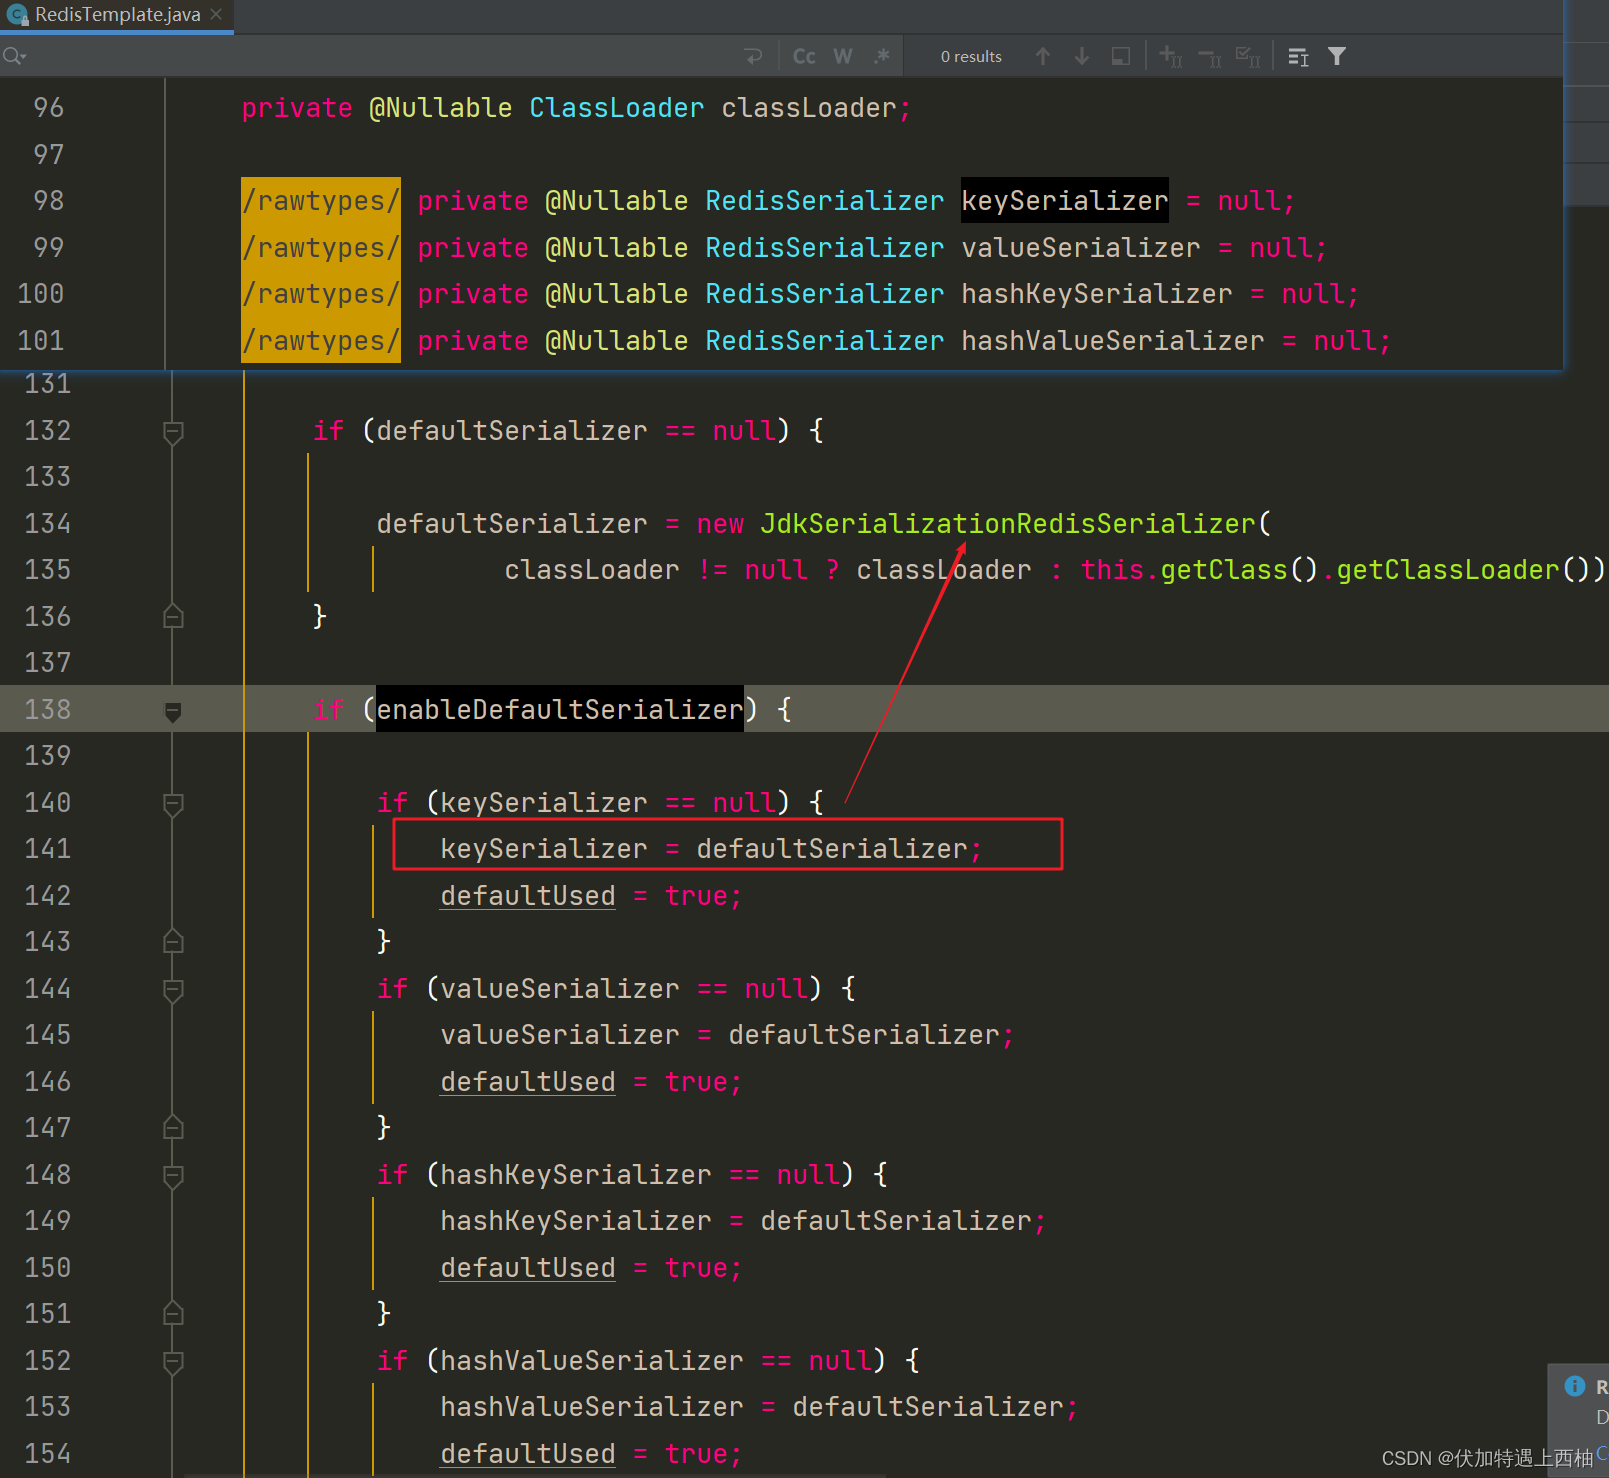Toggle Words (W) search option
The image size is (1609, 1478).
(x=843, y=56)
